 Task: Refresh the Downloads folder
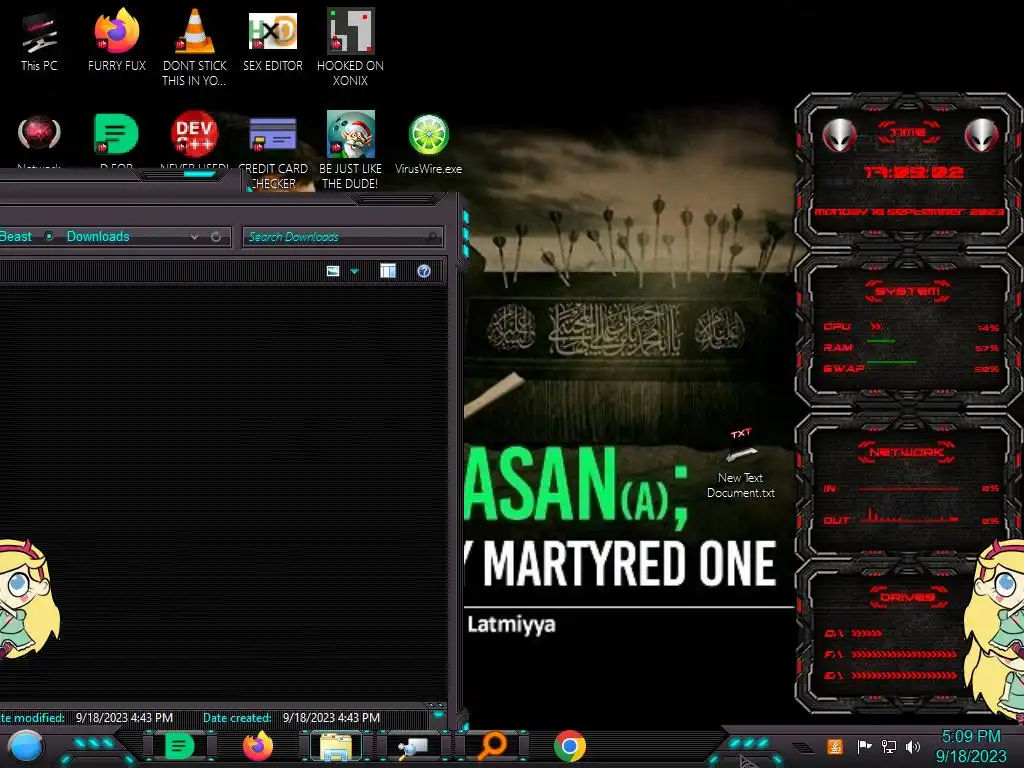(216, 237)
